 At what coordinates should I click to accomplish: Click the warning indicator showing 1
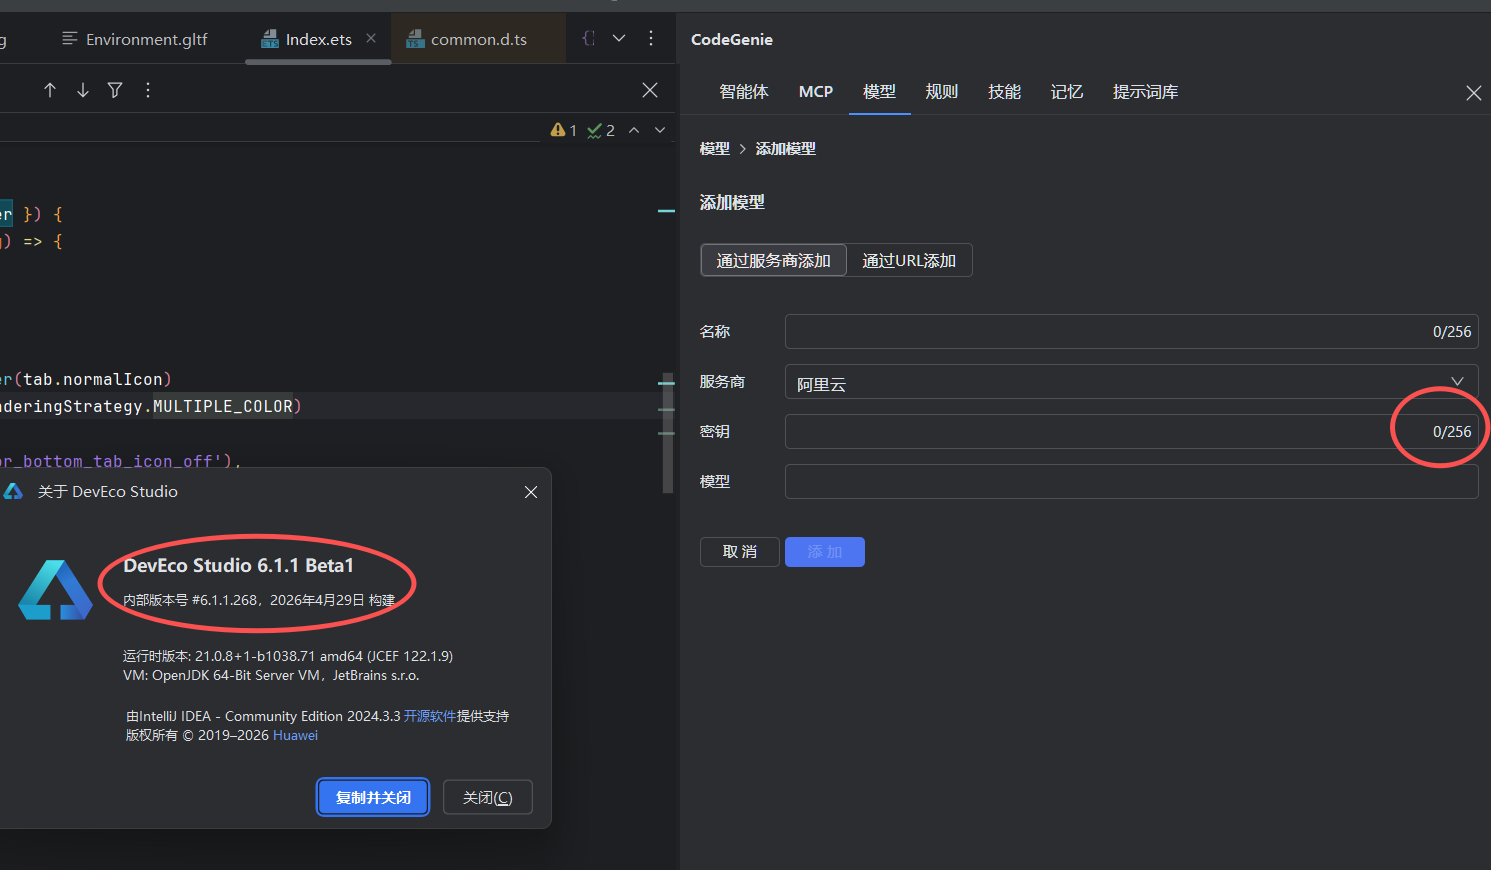click(563, 130)
